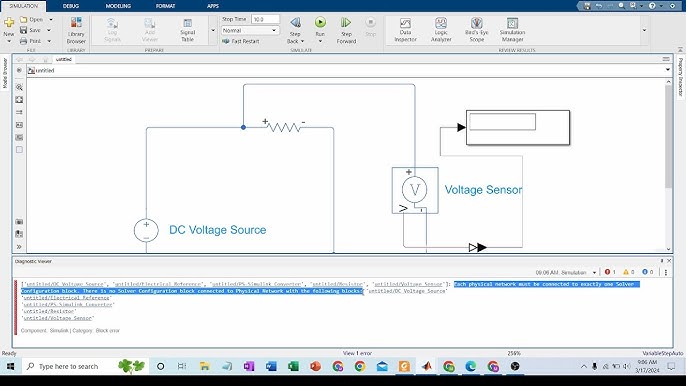Open the Library Browser
Image resolution: width=686 pixels, height=386 pixels.
76,30
